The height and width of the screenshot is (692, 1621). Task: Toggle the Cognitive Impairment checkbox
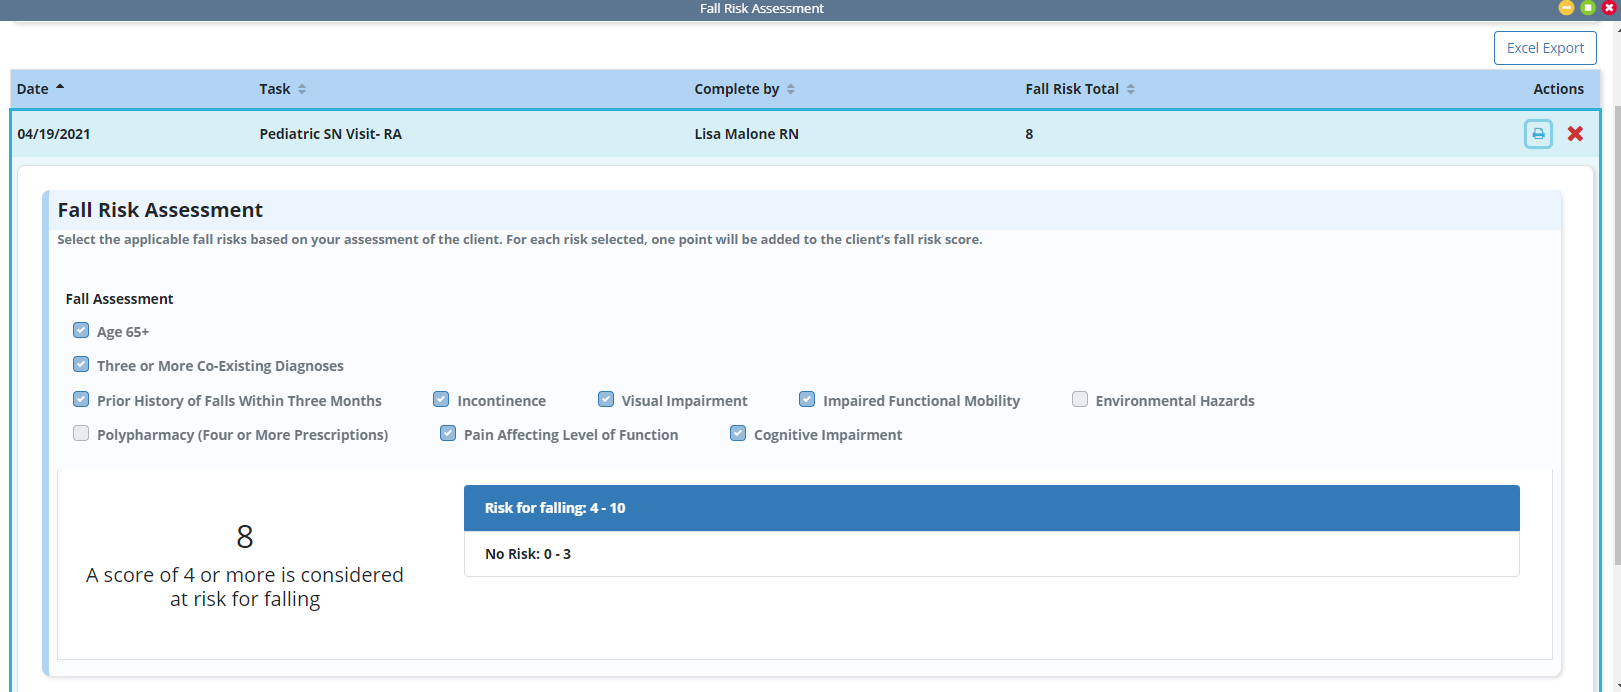click(738, 433)
